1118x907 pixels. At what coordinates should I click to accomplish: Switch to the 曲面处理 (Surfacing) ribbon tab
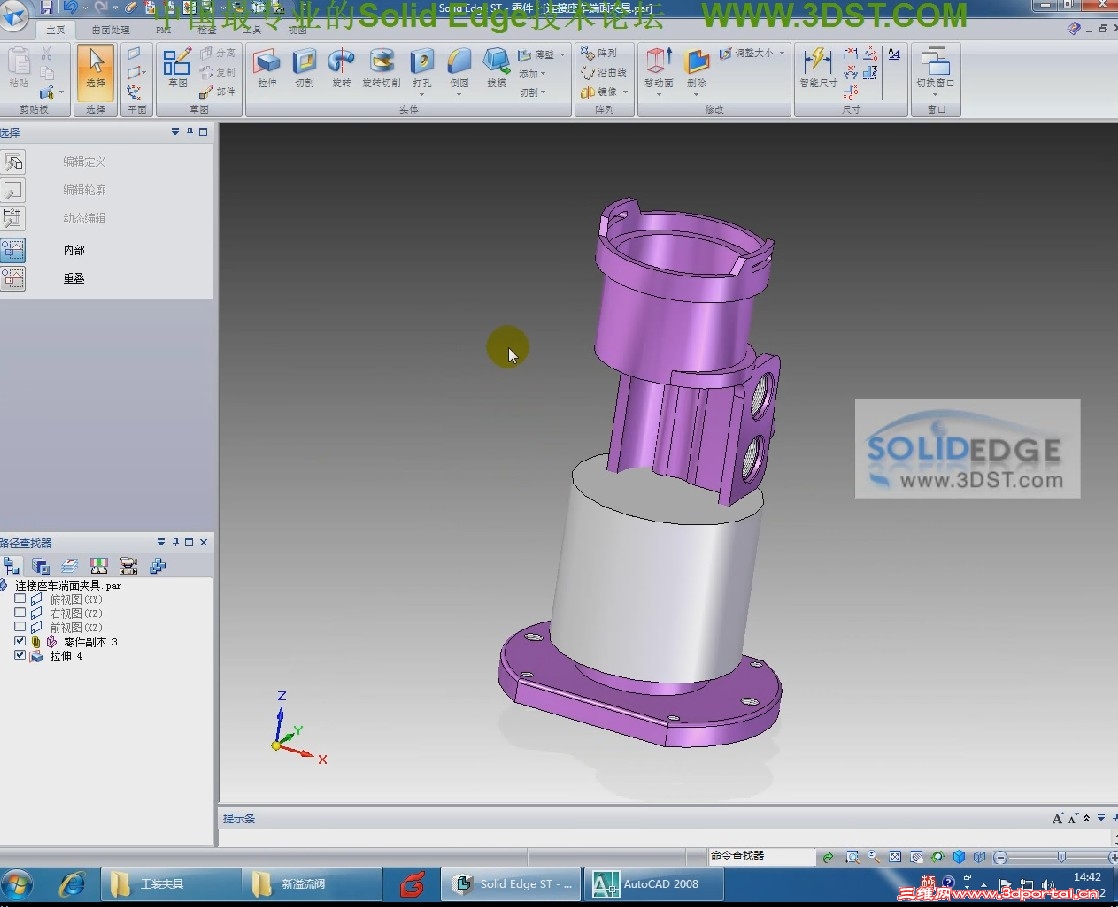[x=111, y=30]
